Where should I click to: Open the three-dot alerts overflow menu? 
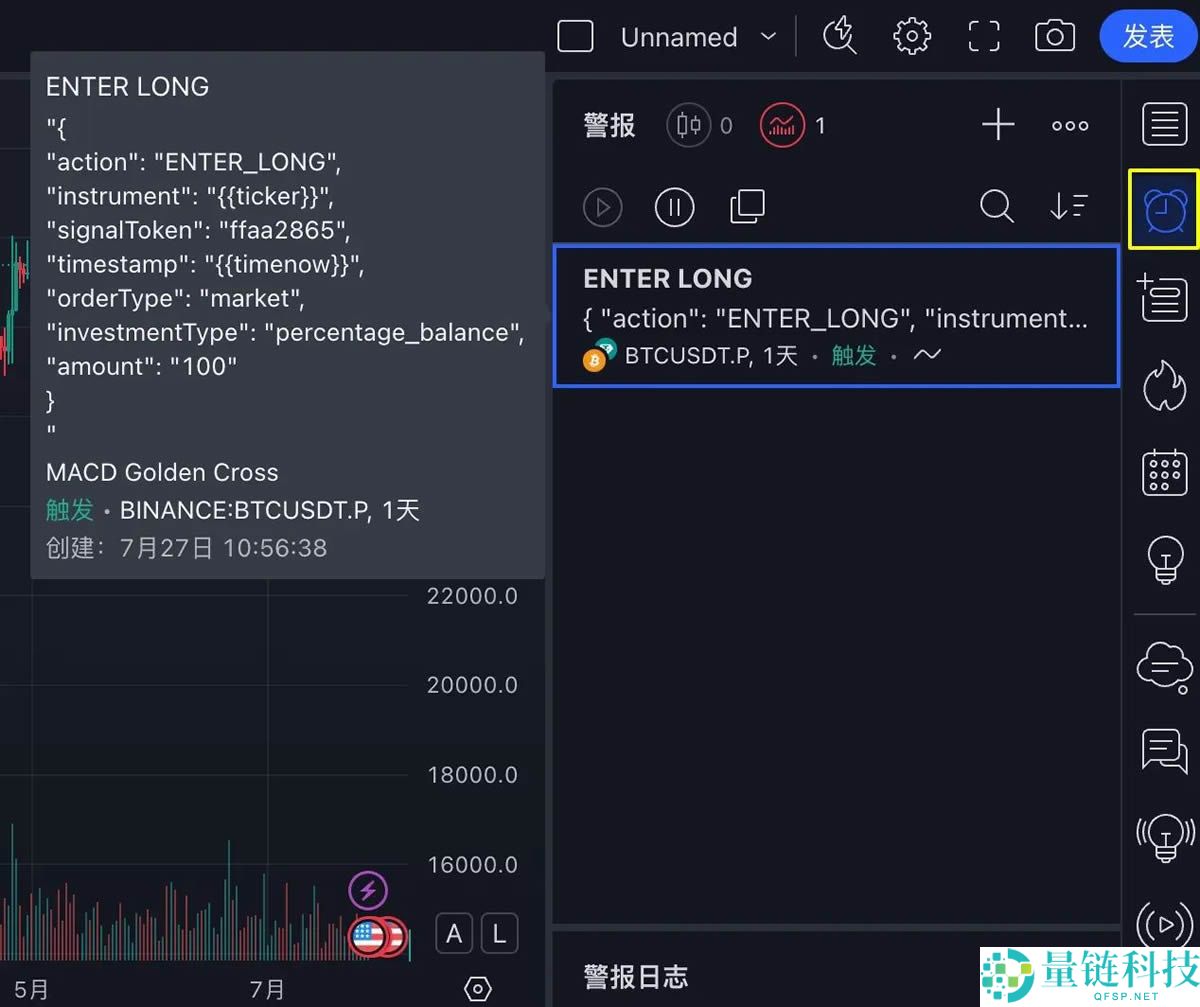click(1069, 124)
